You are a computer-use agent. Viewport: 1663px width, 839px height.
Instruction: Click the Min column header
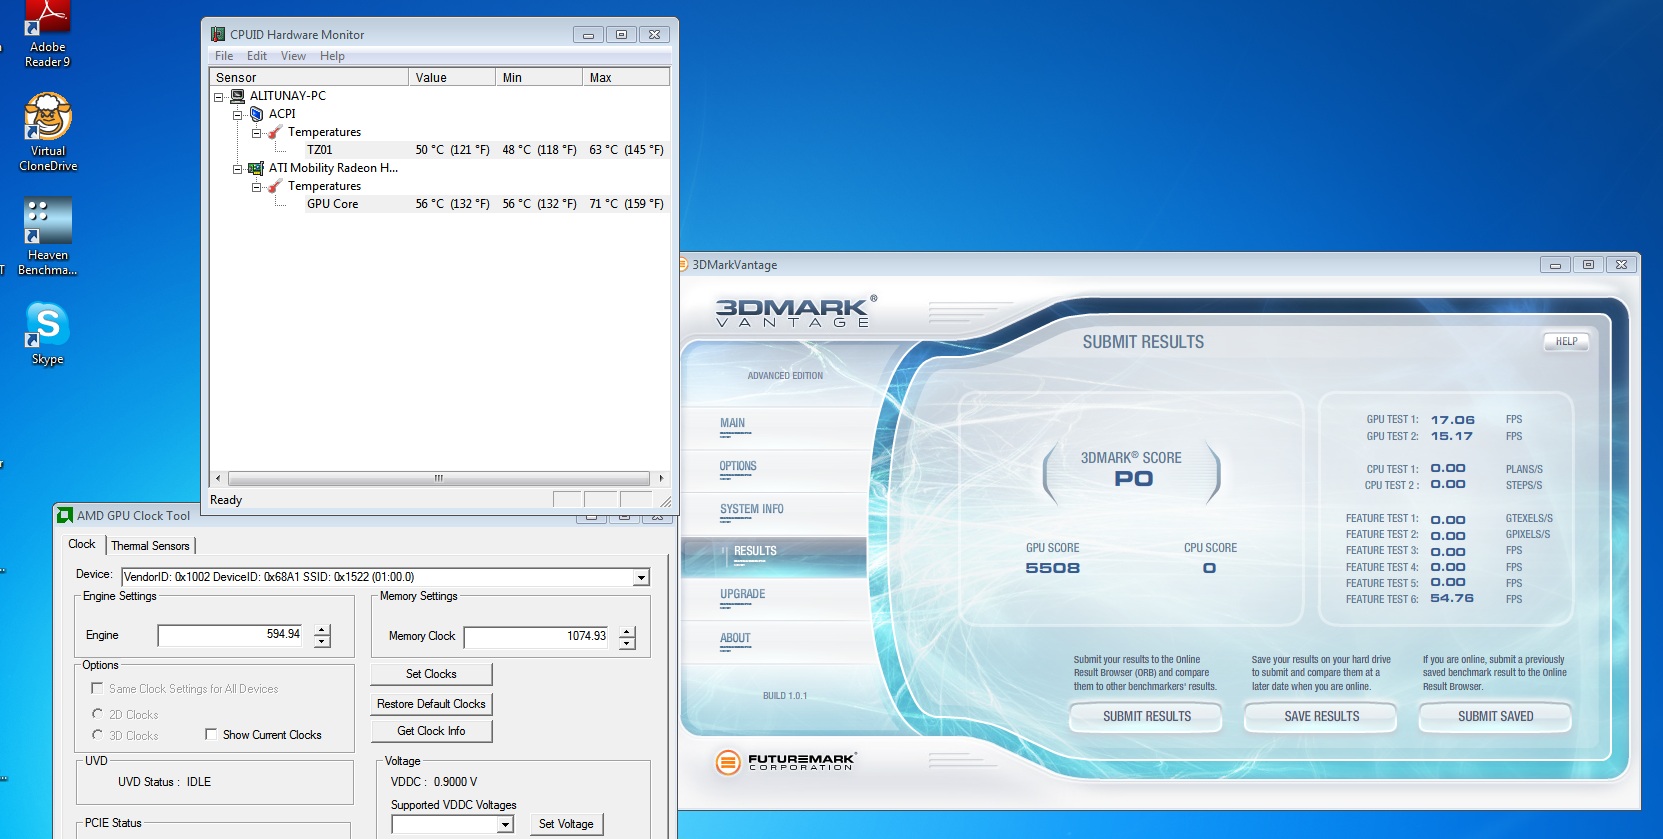click(x=539, y=77)
